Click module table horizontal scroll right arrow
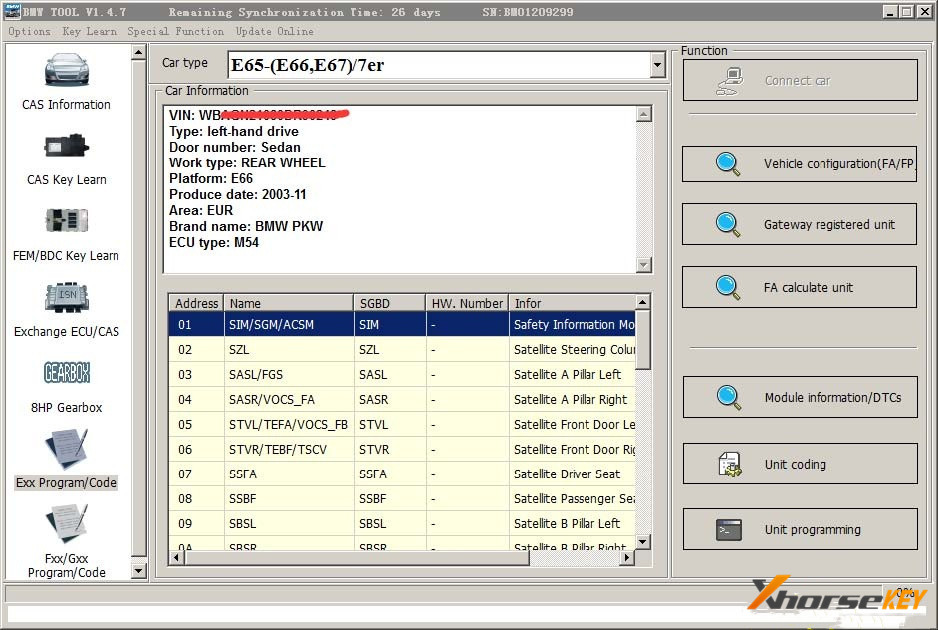The height and width of the screenshot is (630, 938). click(x=626, y=558)
